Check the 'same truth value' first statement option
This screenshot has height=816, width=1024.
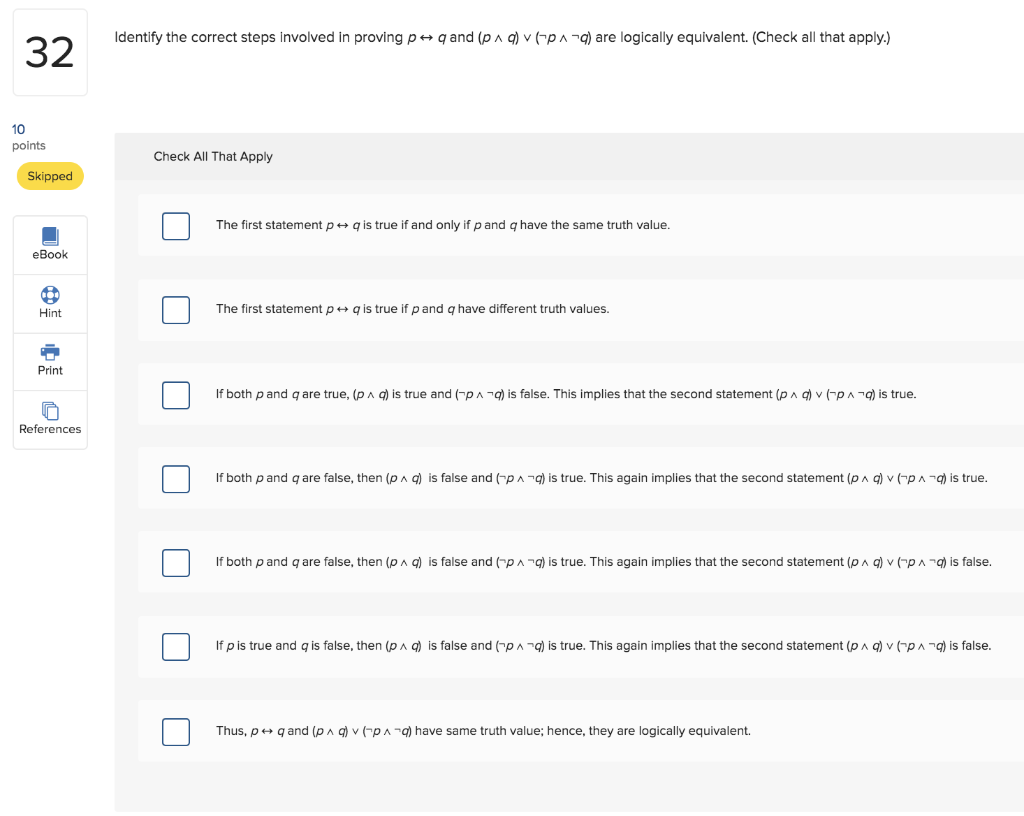click(175, 226)
